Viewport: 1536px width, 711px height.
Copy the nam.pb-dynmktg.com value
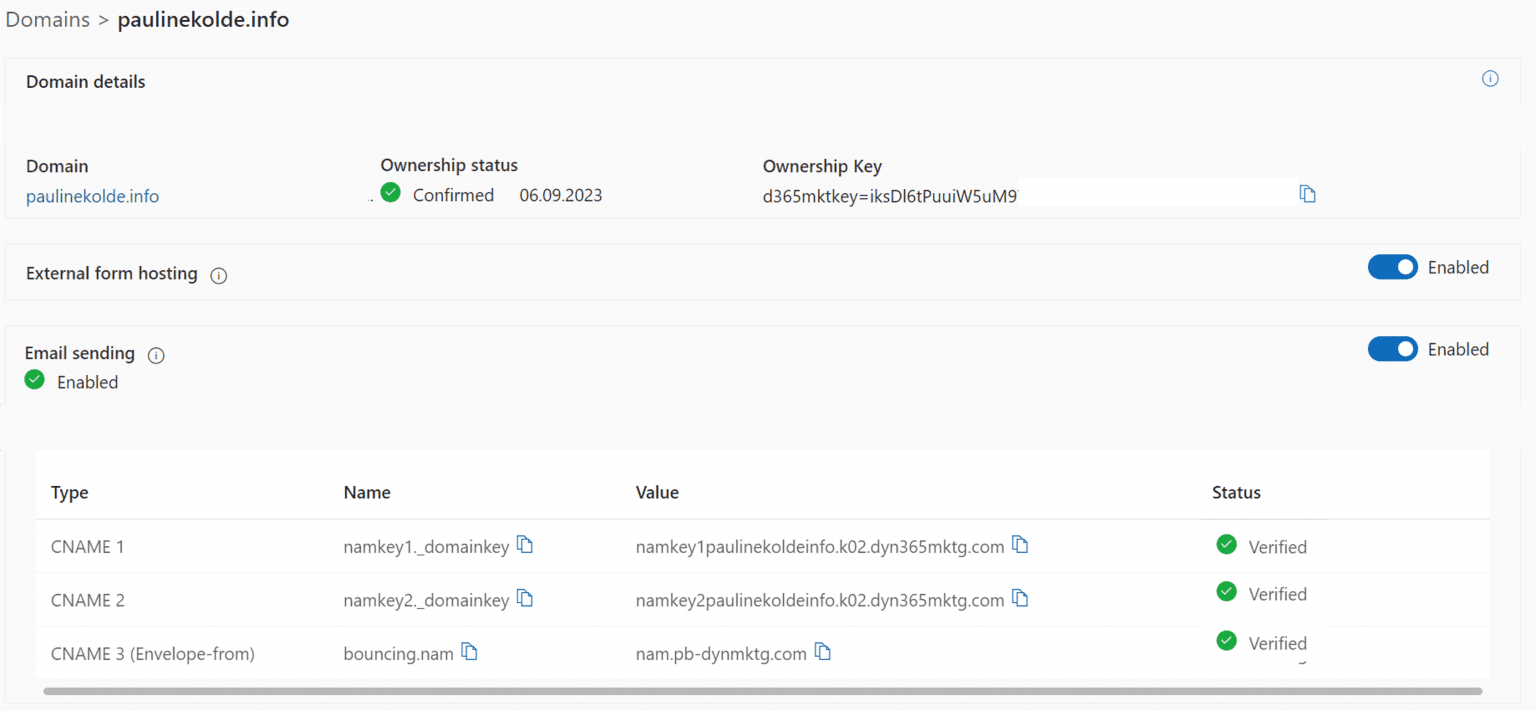coord(823,650)
